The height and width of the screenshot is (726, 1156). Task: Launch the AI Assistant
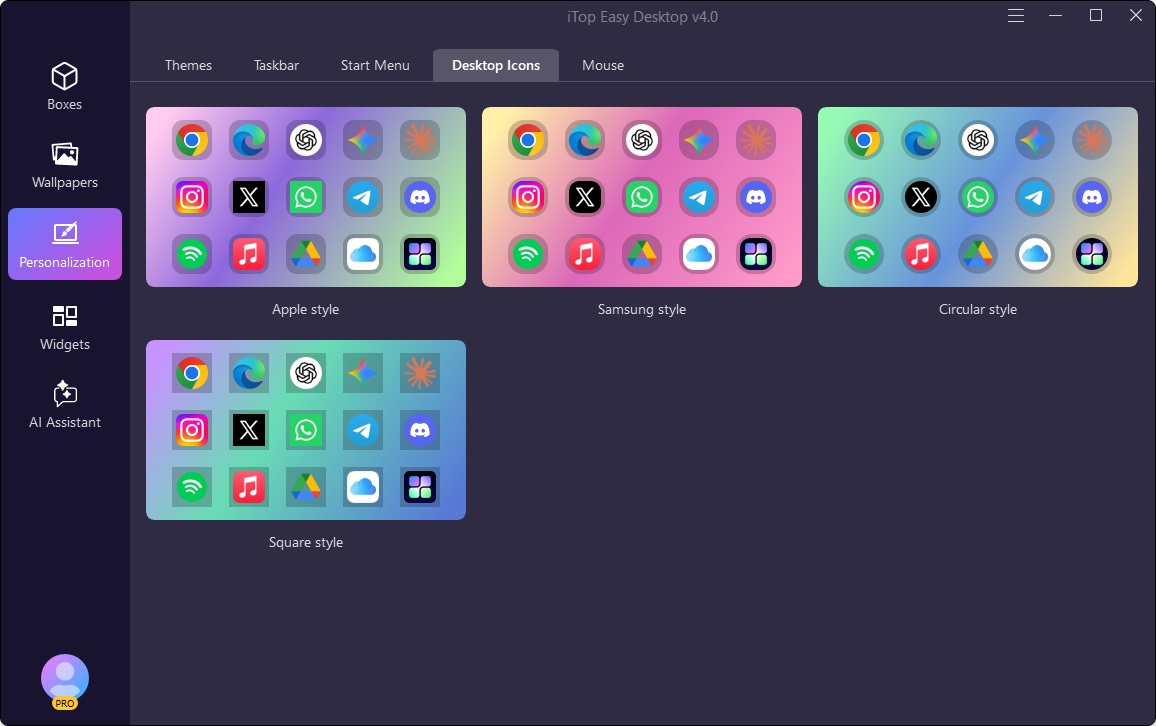64,404
